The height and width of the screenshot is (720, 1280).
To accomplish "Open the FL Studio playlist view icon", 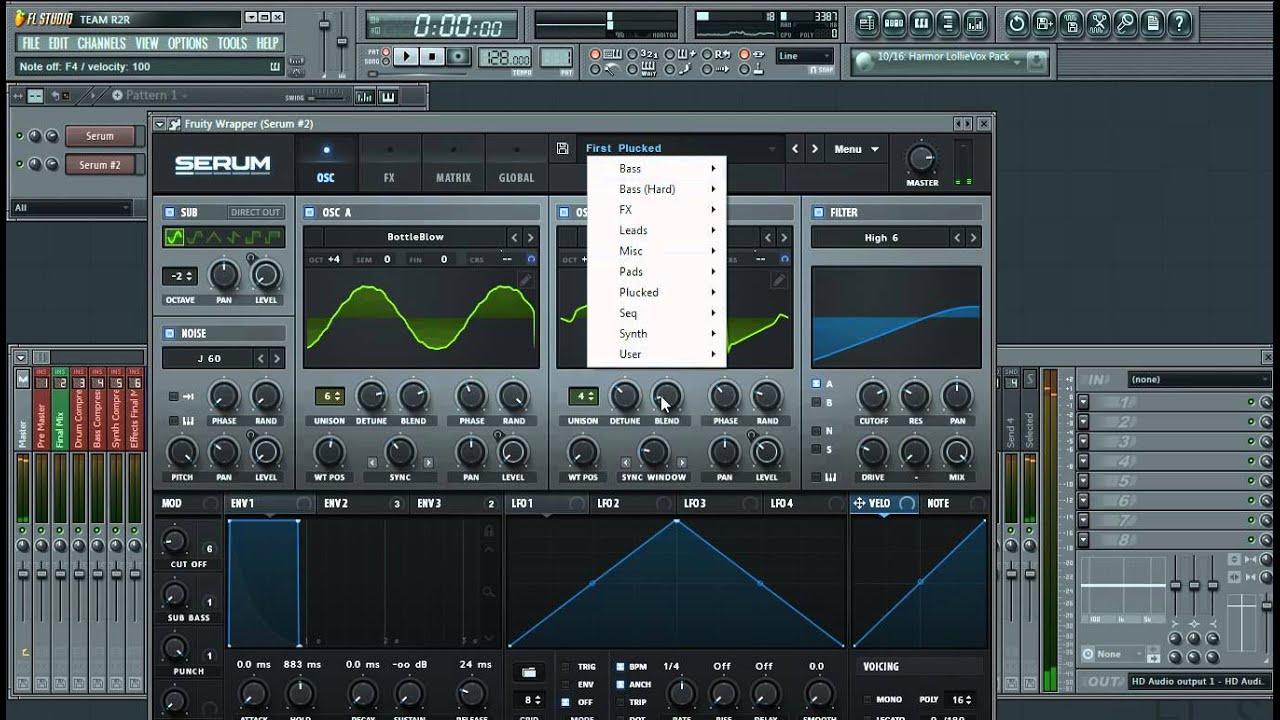I will (867, 22).
